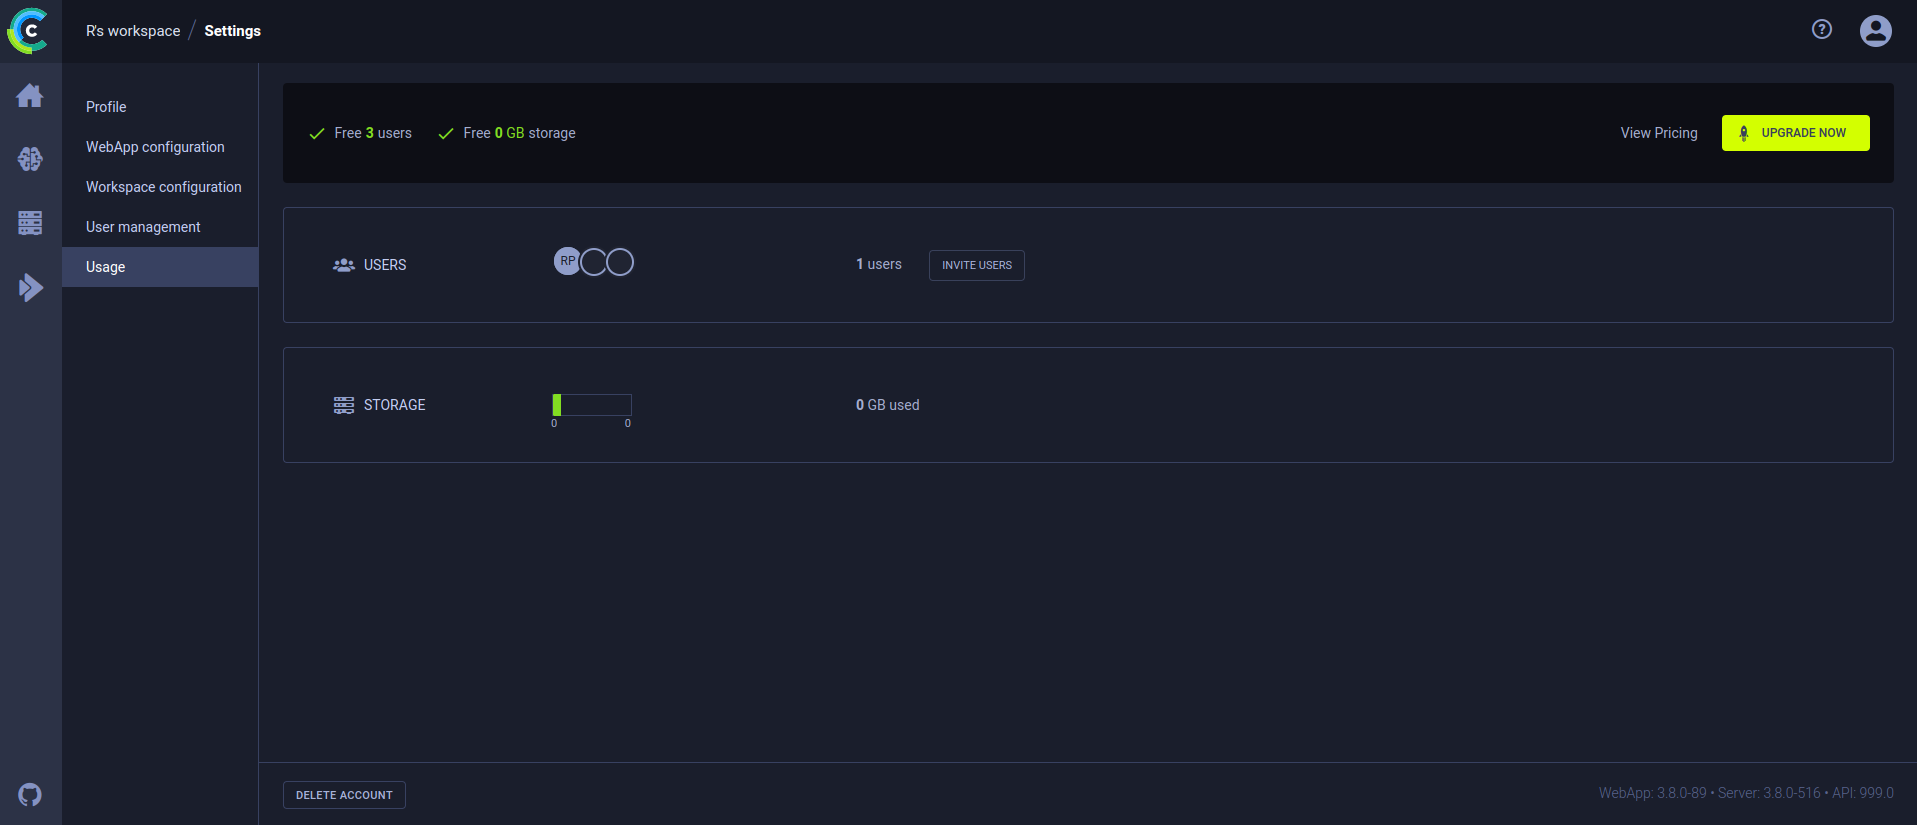Switch to WebApp configuration

tap(155, 147)
